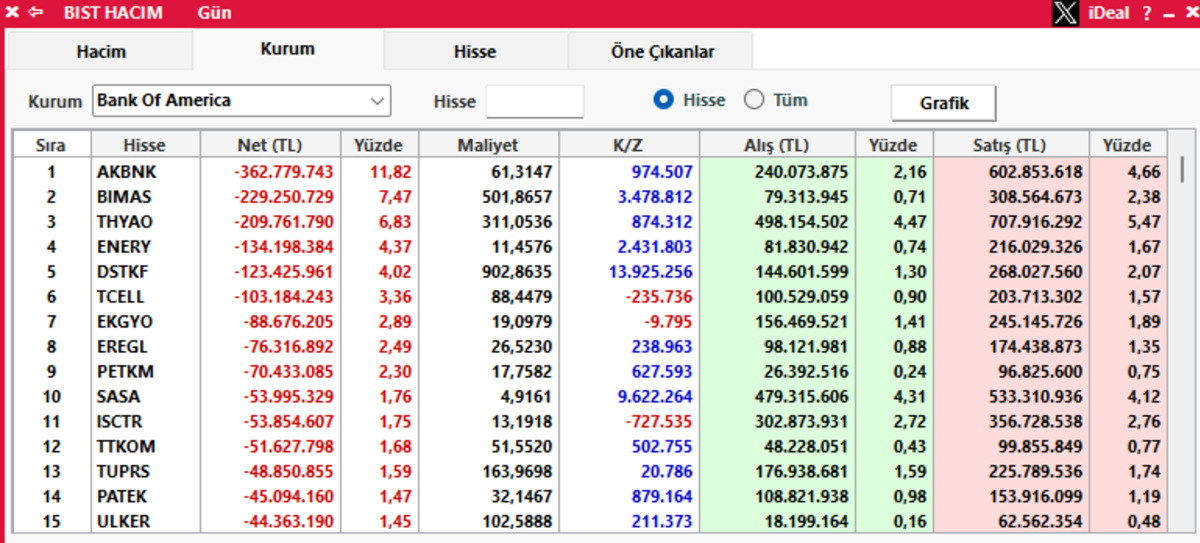Click K/Z value -727.535
Screen dimensions: 1200x543
tap(659, 422)
